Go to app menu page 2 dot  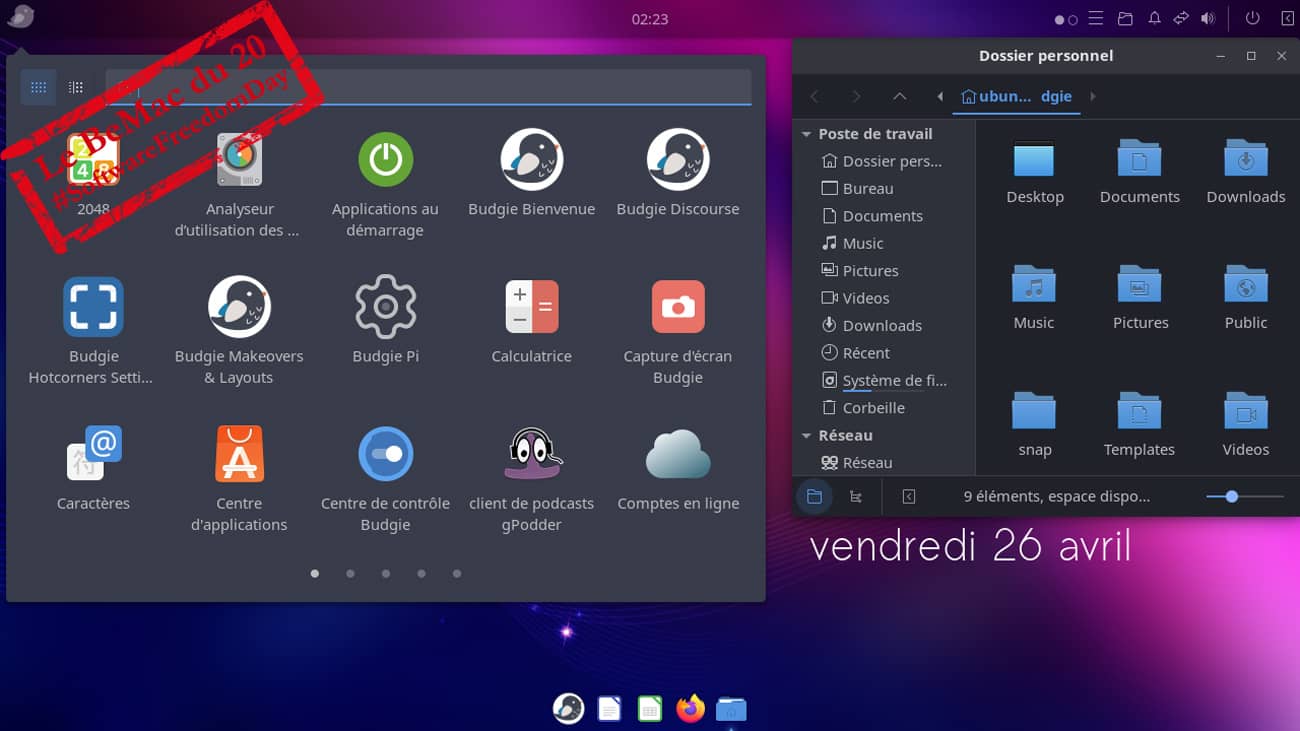(x=350, y=574)
